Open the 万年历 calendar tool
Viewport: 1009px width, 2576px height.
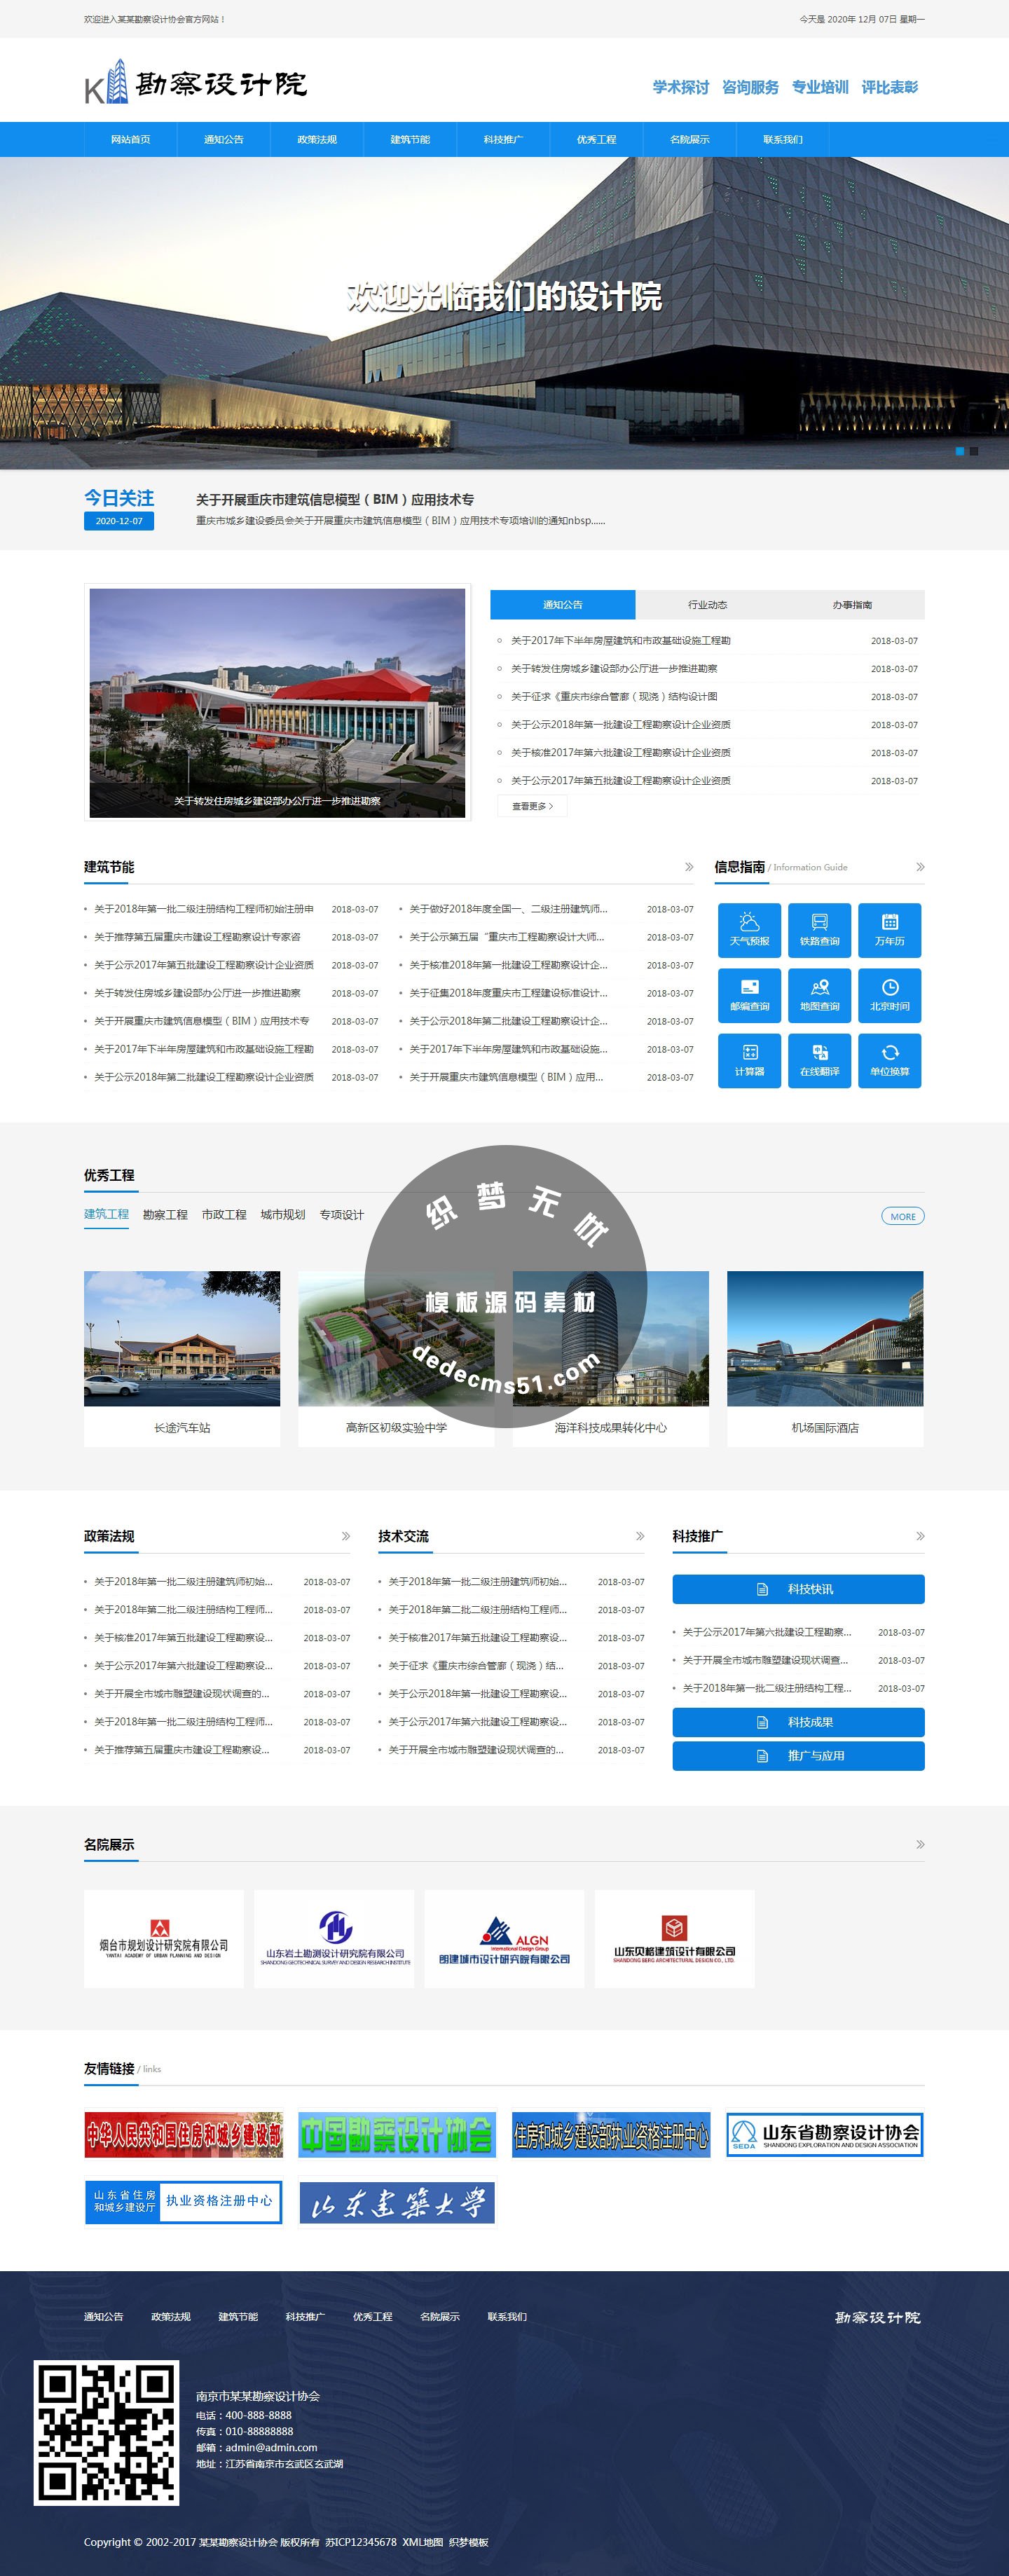[x=889, y=930]
